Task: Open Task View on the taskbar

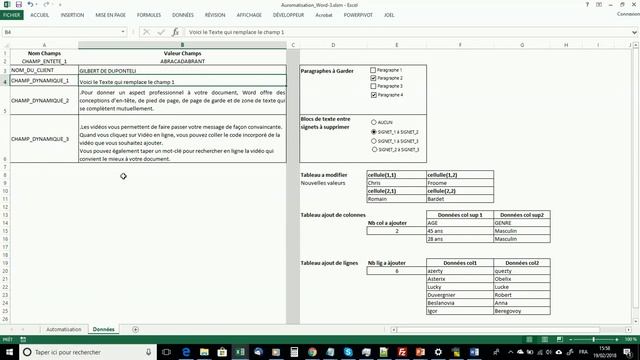Action: [x=166, y=352]
